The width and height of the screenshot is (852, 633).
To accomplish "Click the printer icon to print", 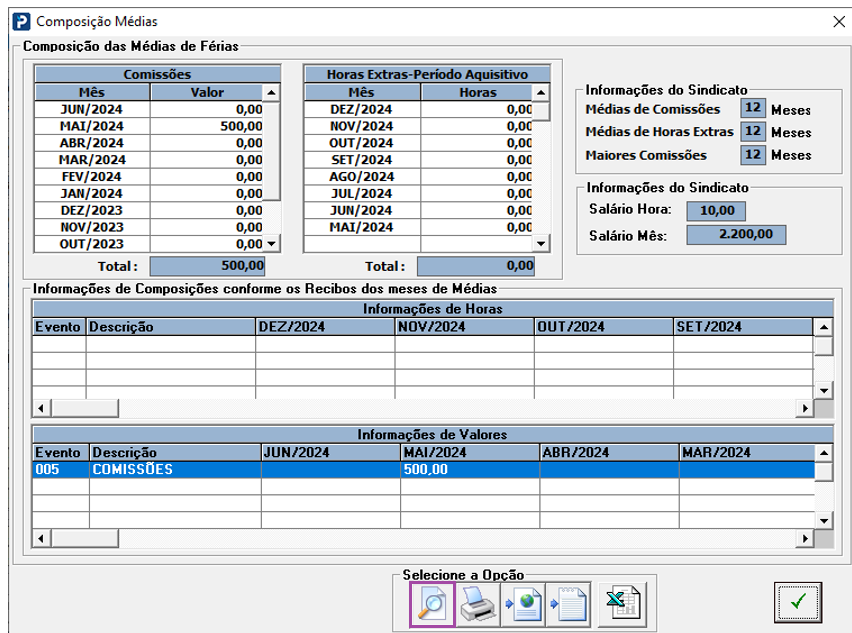I will coord(477,604).
